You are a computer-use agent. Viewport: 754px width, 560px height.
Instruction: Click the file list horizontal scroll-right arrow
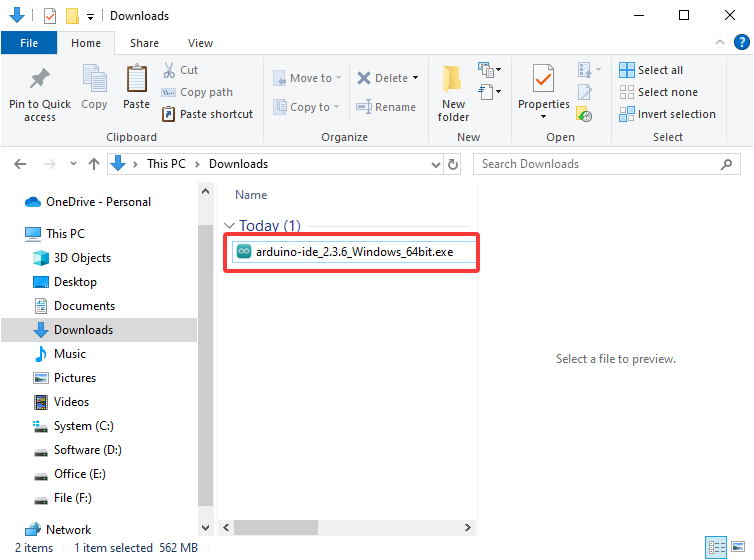[467, 527]
